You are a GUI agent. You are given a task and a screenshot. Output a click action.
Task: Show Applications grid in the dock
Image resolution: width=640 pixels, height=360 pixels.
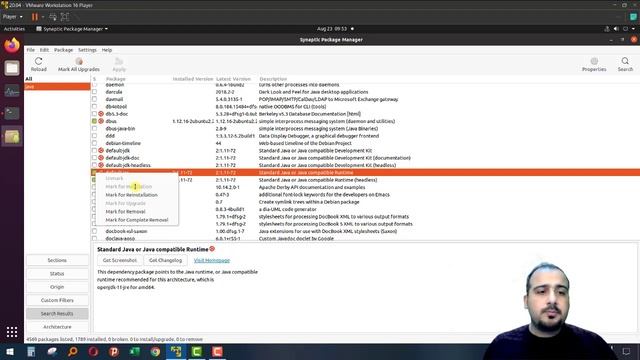coord(12,332)
